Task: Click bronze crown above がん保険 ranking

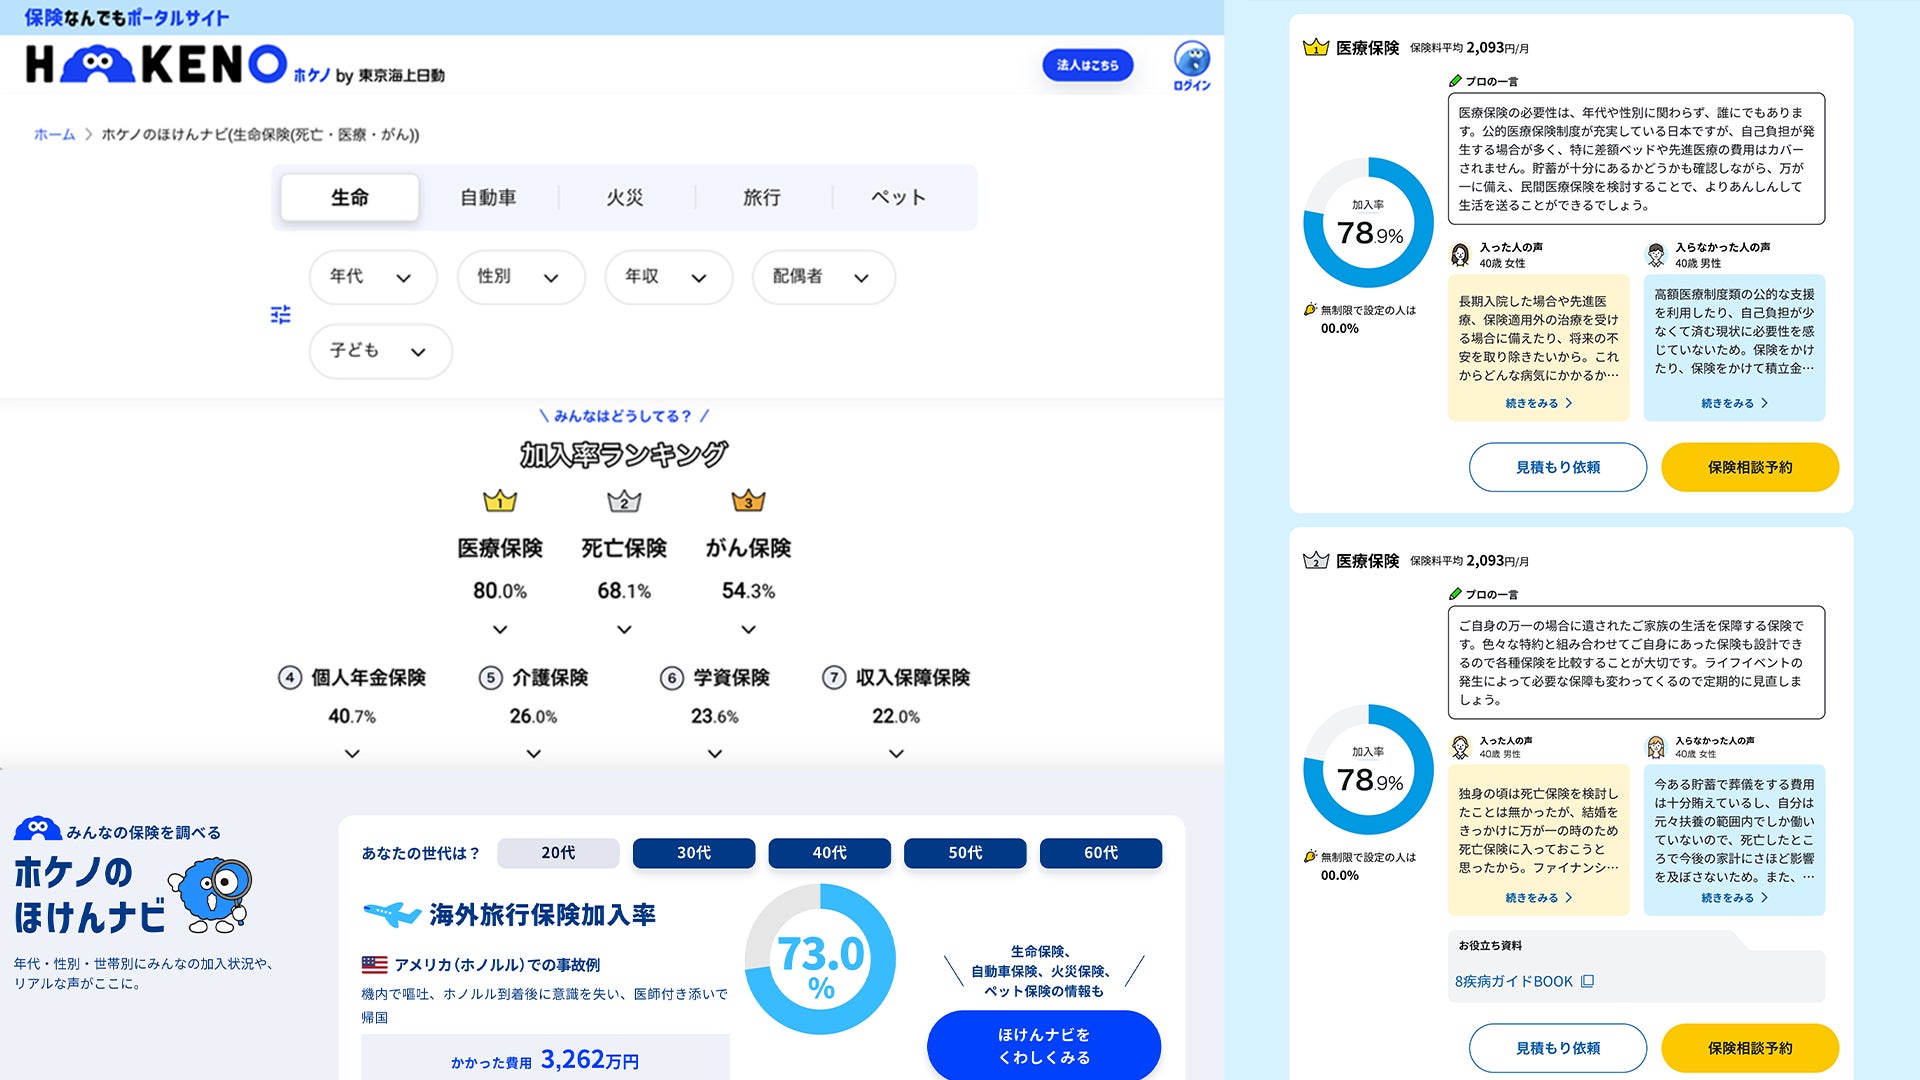Action: coord(748,500)
